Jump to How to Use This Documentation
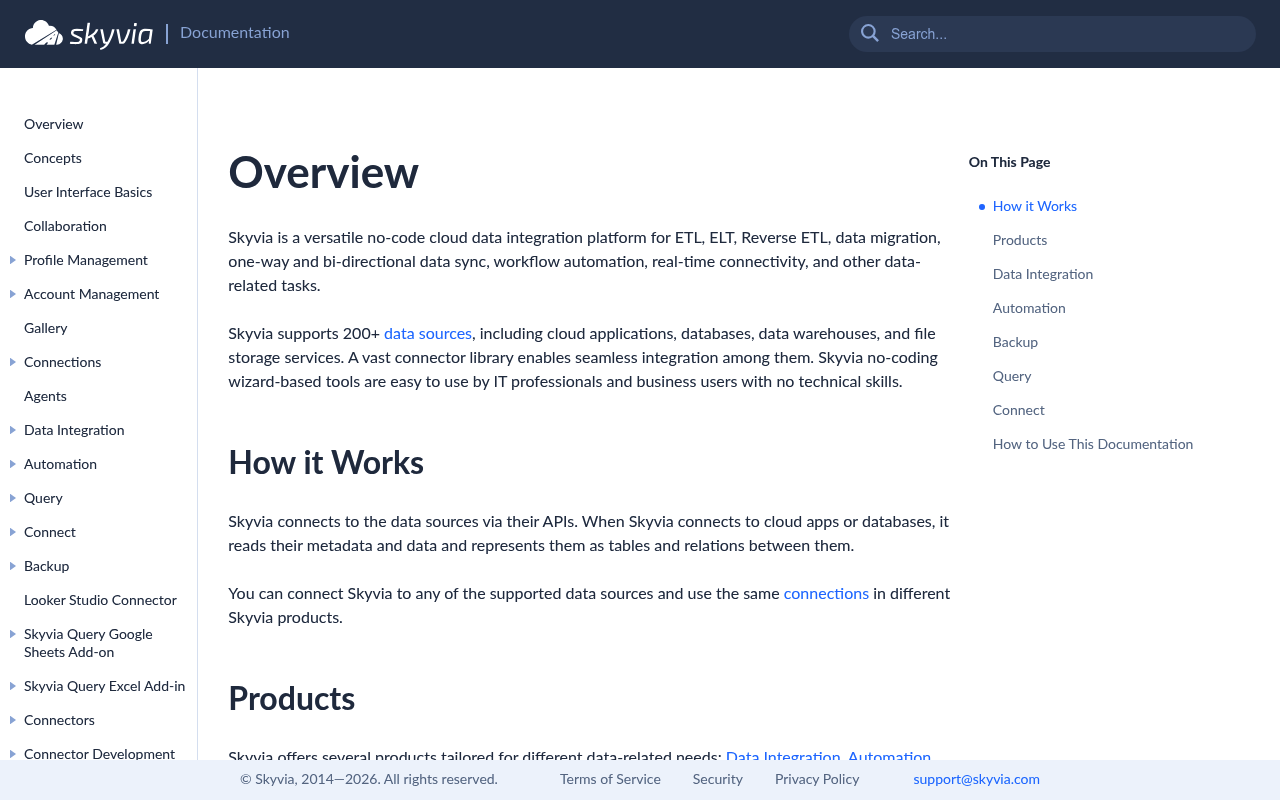Screen dimensions: 1280x800 1093,444
